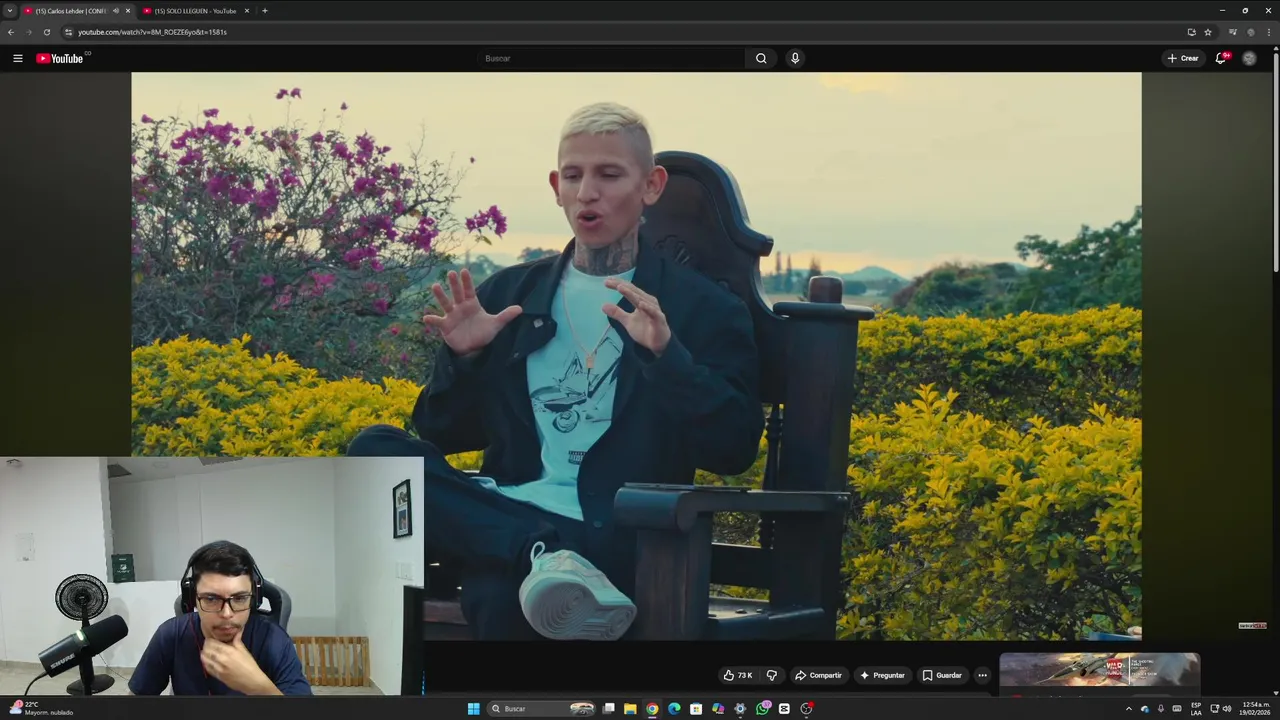Start voice search with microphone icon
The height and width of the screenshot is (720, 1280).
coord(795,58)
